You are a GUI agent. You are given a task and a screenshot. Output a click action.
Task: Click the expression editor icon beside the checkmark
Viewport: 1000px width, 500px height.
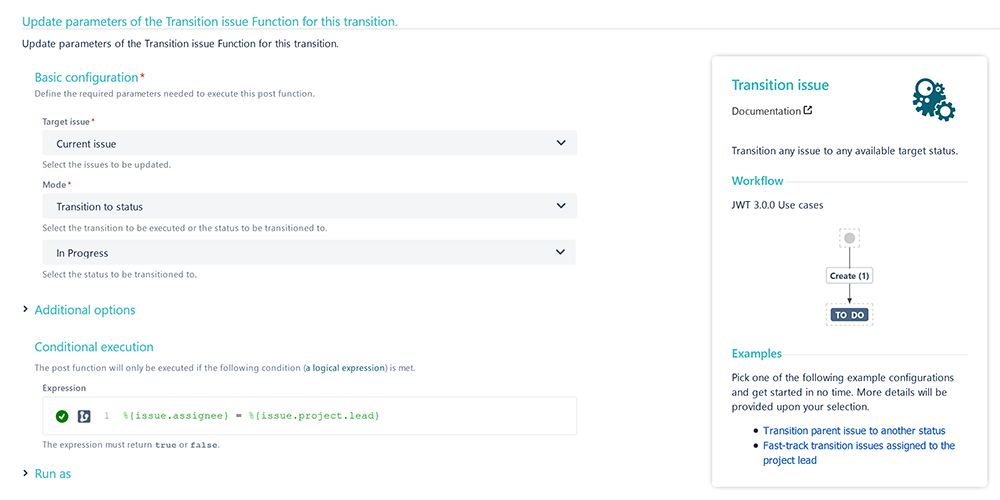click(x=84, y=416)
